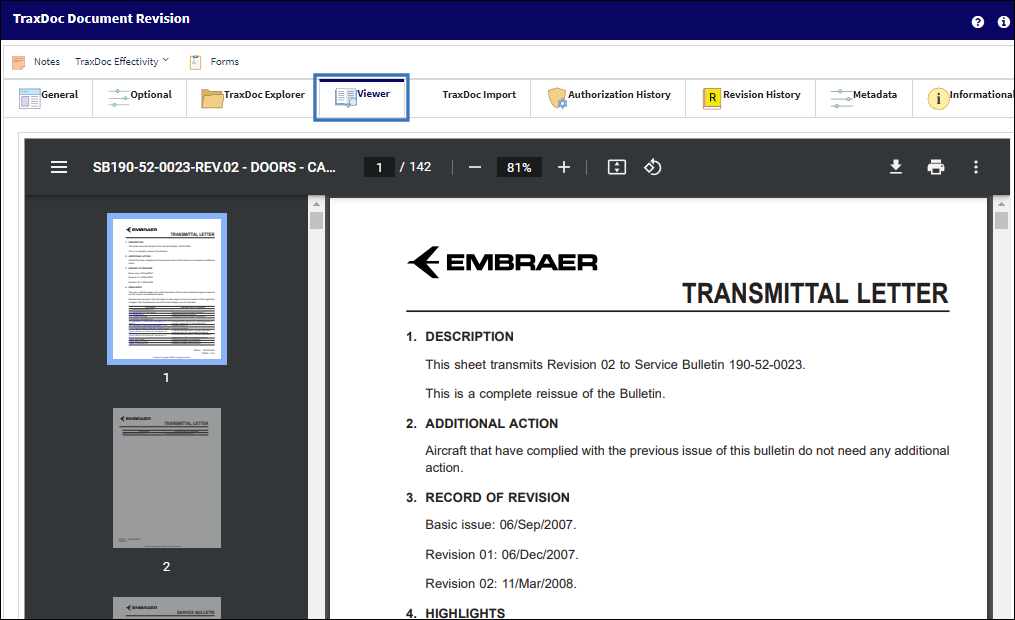Rotate the document counterclockwise
Viewport: 1015px width, 620px height.
[x=652, y=168]
